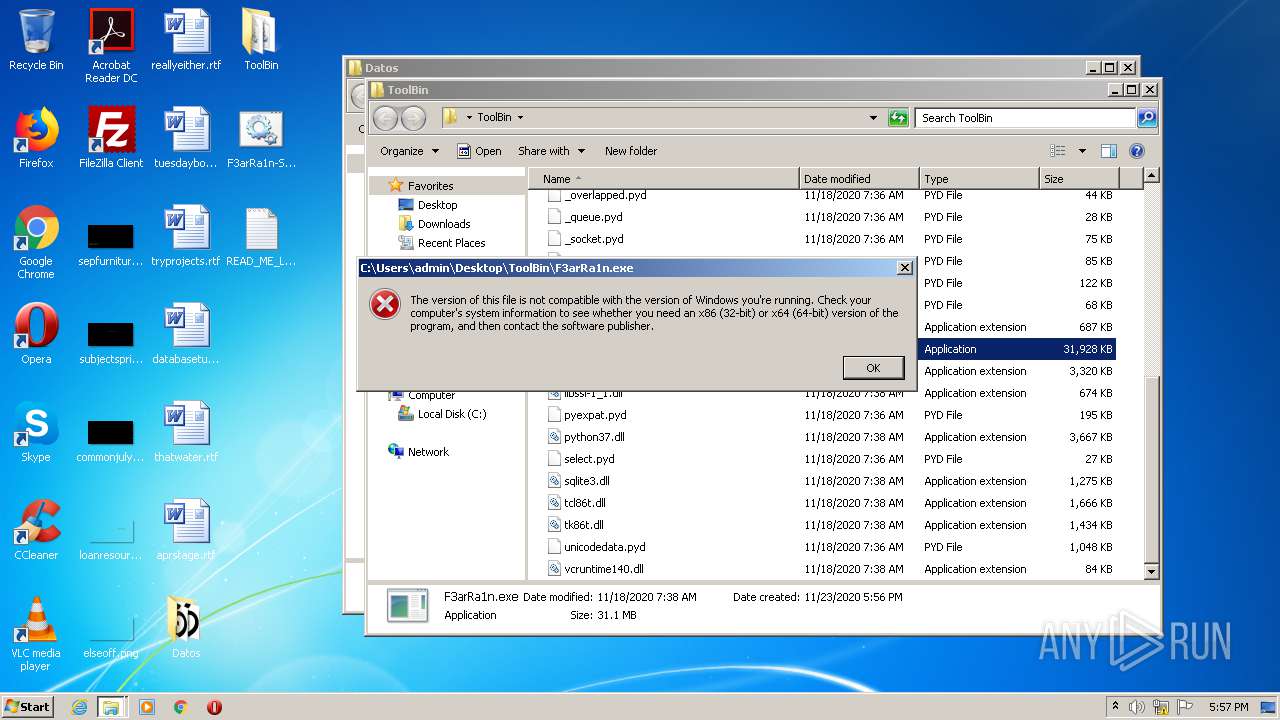Image resolution: width=1280 pixels, height=720 pixels.
Task: Click OK in the error dialog
Action: pyautogui.click(x=873, y=368)
